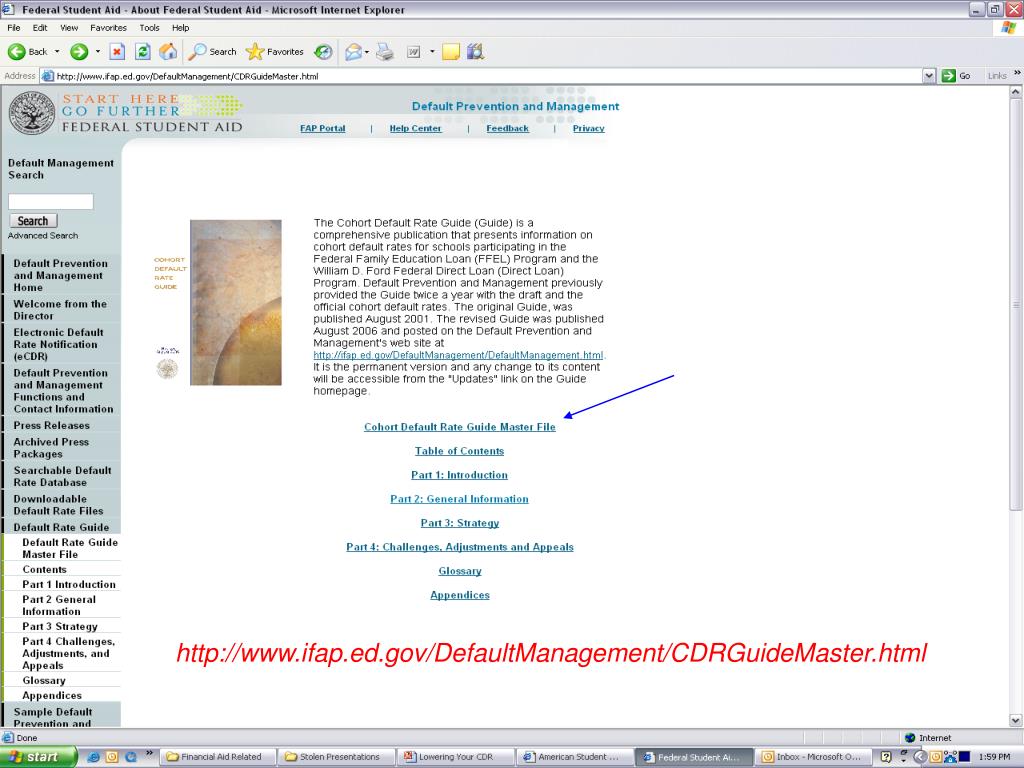This screenshot has height=768, width=1024.
Task: Open Default Prevention and Management Home
Action: click(x=61, y=276)
